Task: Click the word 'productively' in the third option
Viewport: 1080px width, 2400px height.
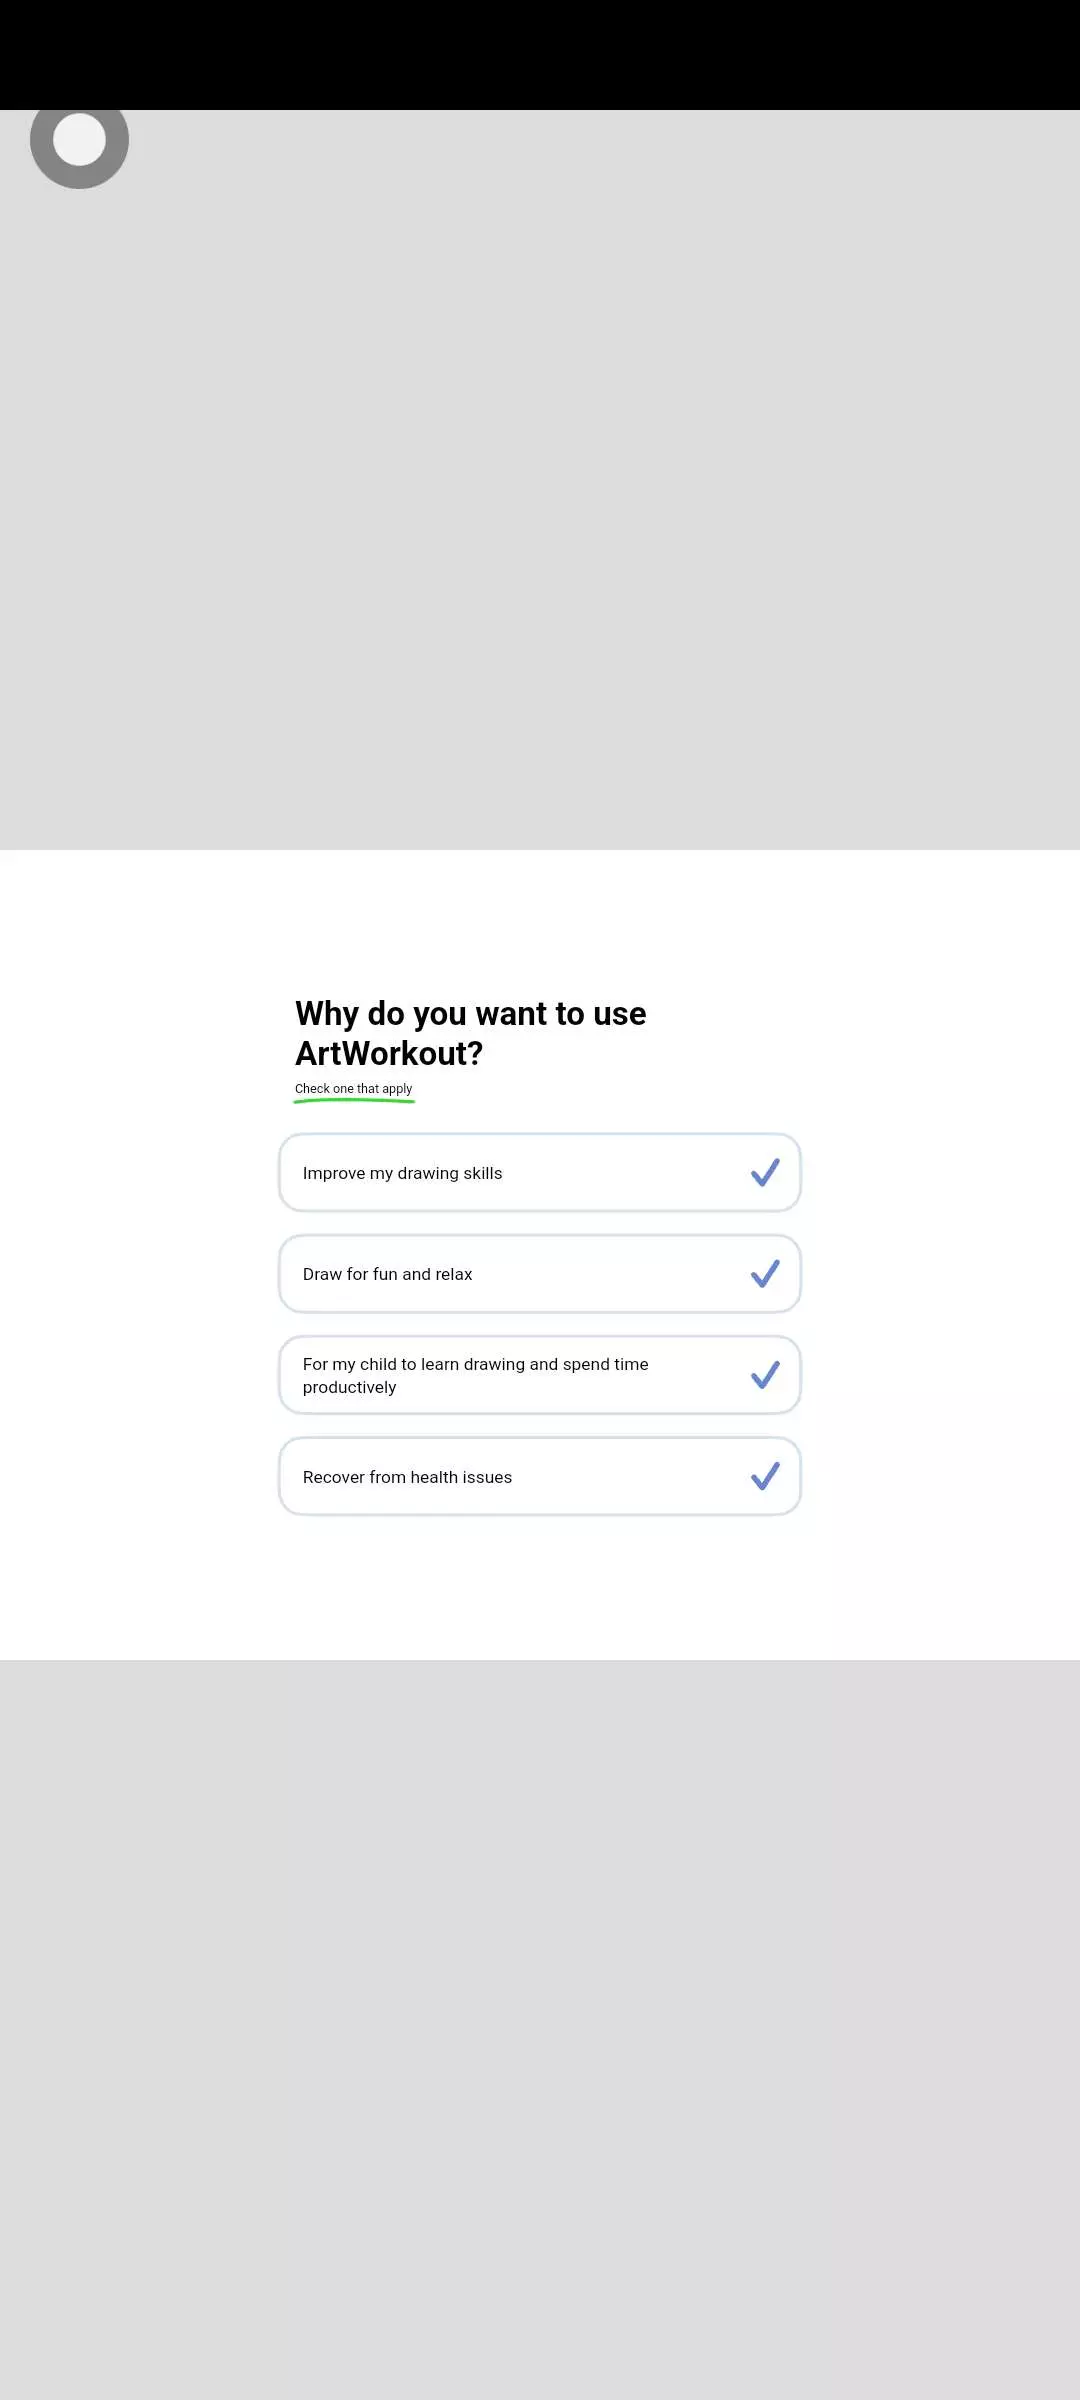Action: point(349,1387)
